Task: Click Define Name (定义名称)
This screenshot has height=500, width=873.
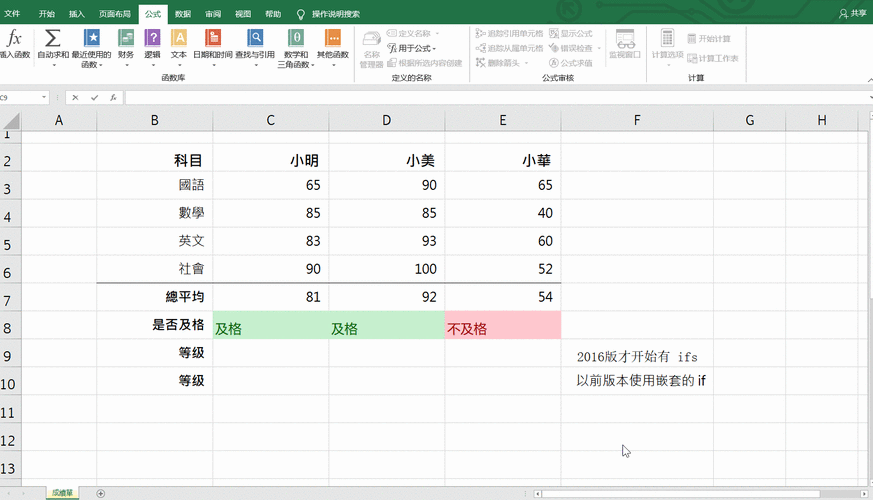Action: 409,33
